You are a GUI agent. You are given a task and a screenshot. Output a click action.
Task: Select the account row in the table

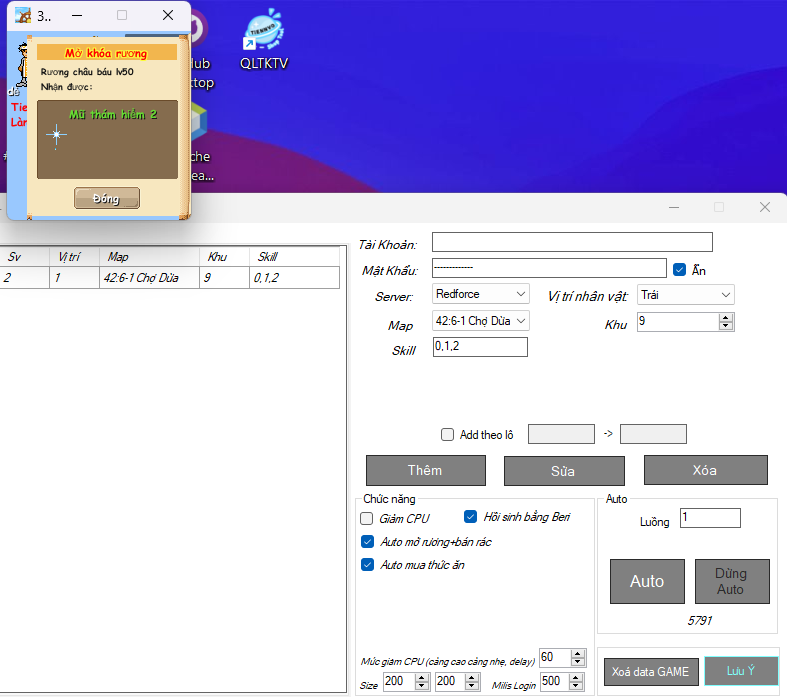pos(170,278)
